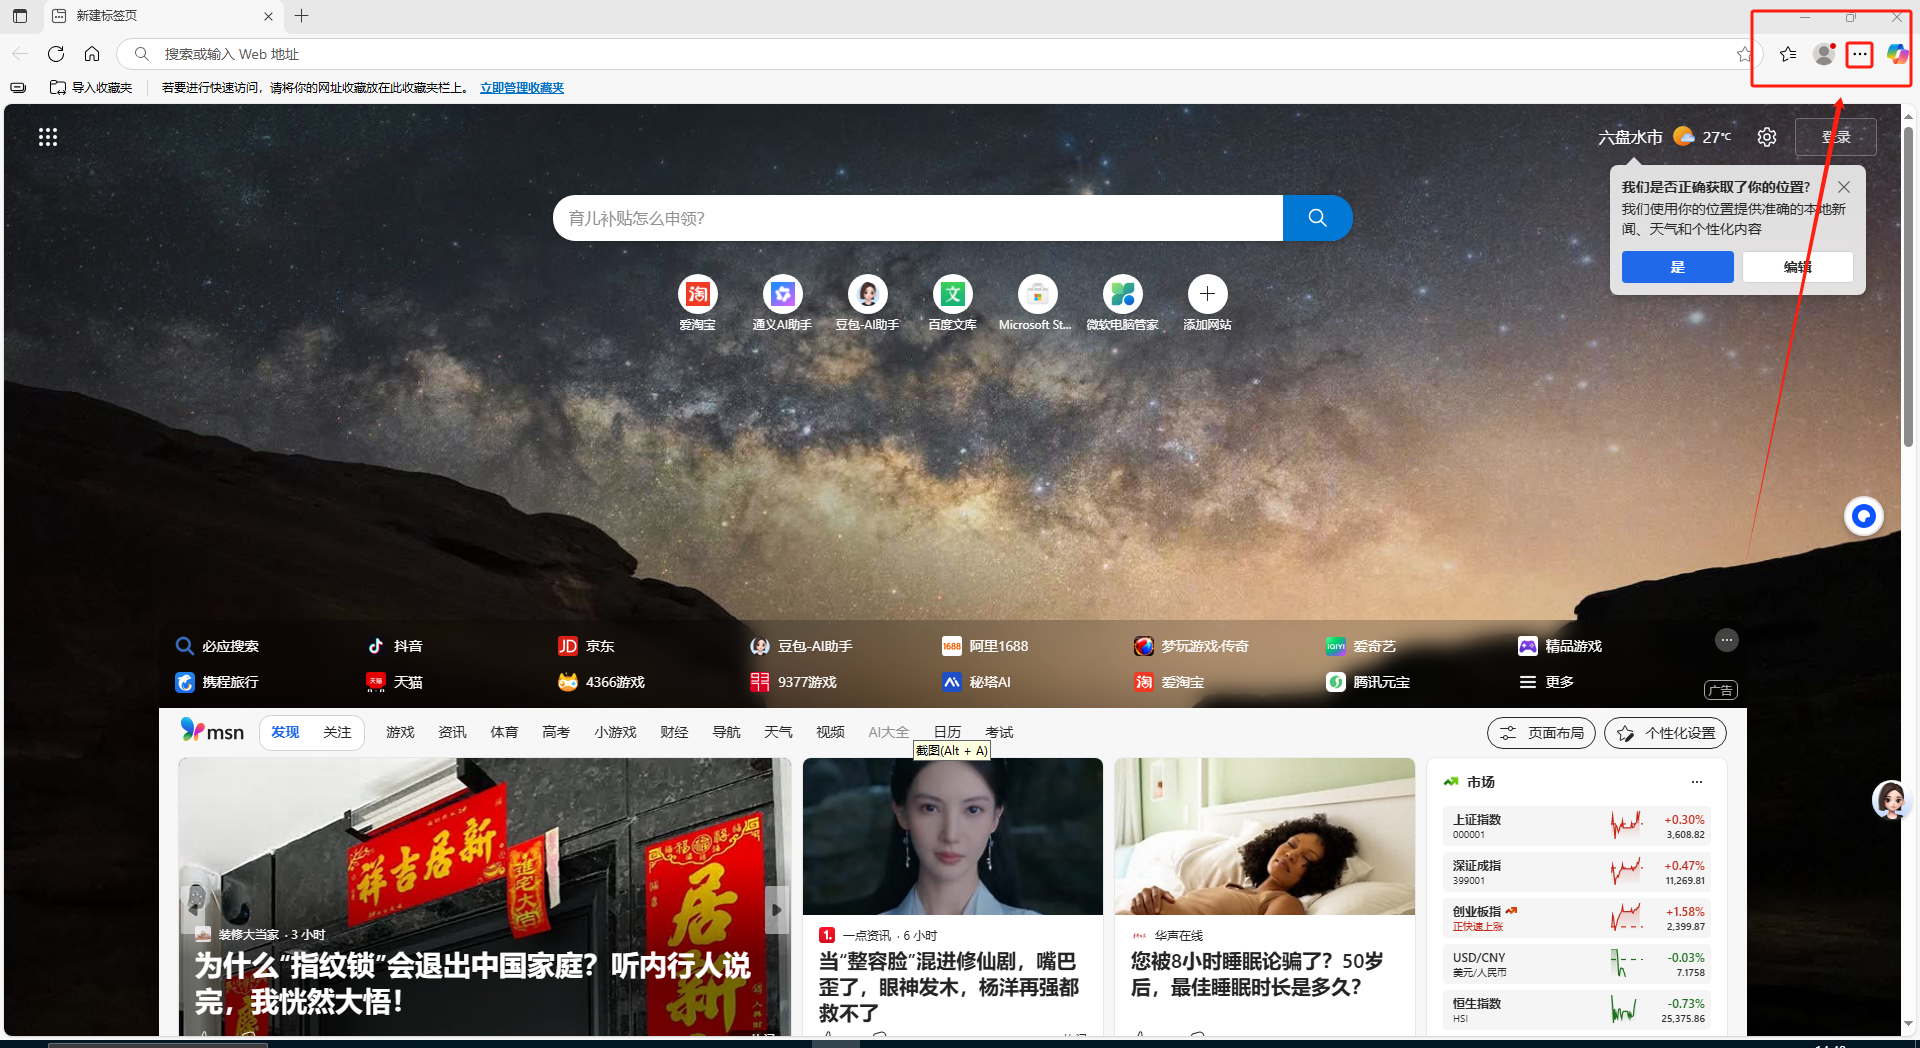1920x1048 pixels.
Task: Open the app launcher grid icon
Action: pos(47,137)
